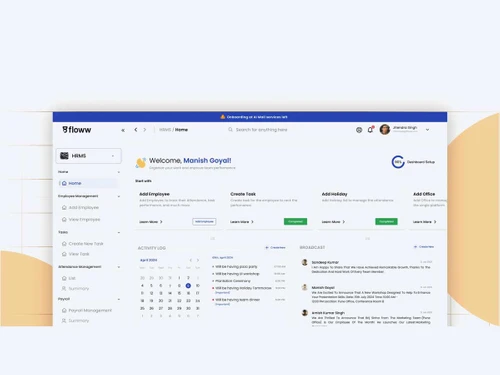This screenshot has height=375, width=500.
Task: Collapse the sidebar with the double-chevron icon
Action: pyautogui.click(x=123, y=130)
